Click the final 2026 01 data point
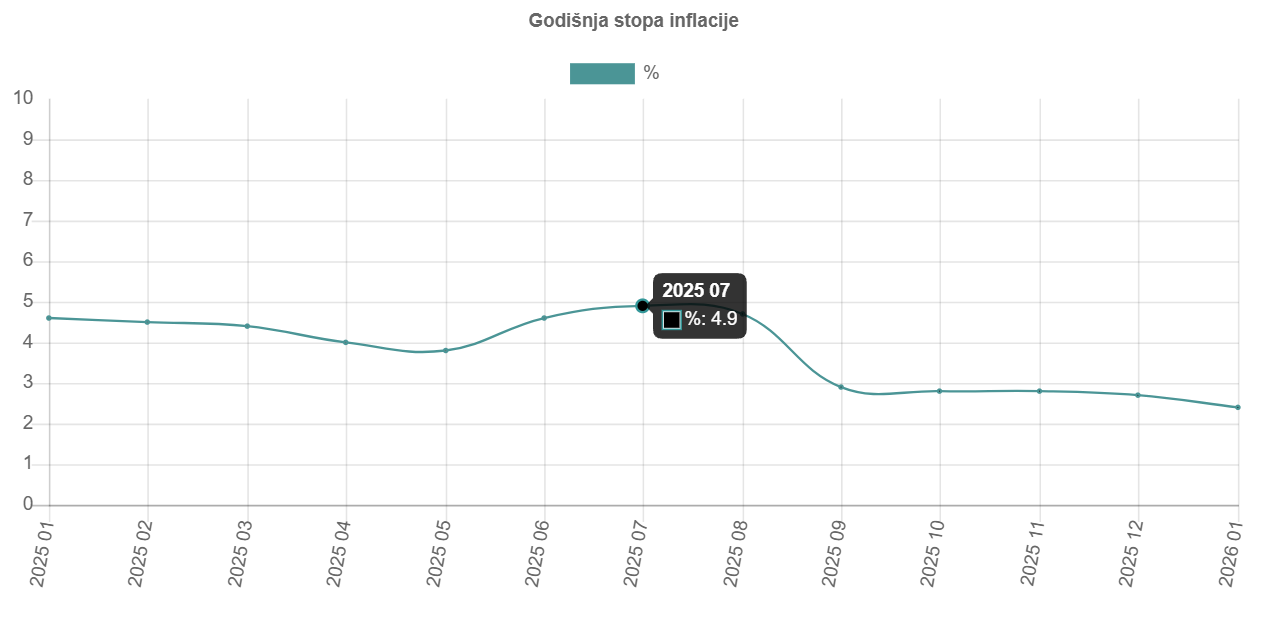This screenshot has width=1269, height=621. point(1238,407)
